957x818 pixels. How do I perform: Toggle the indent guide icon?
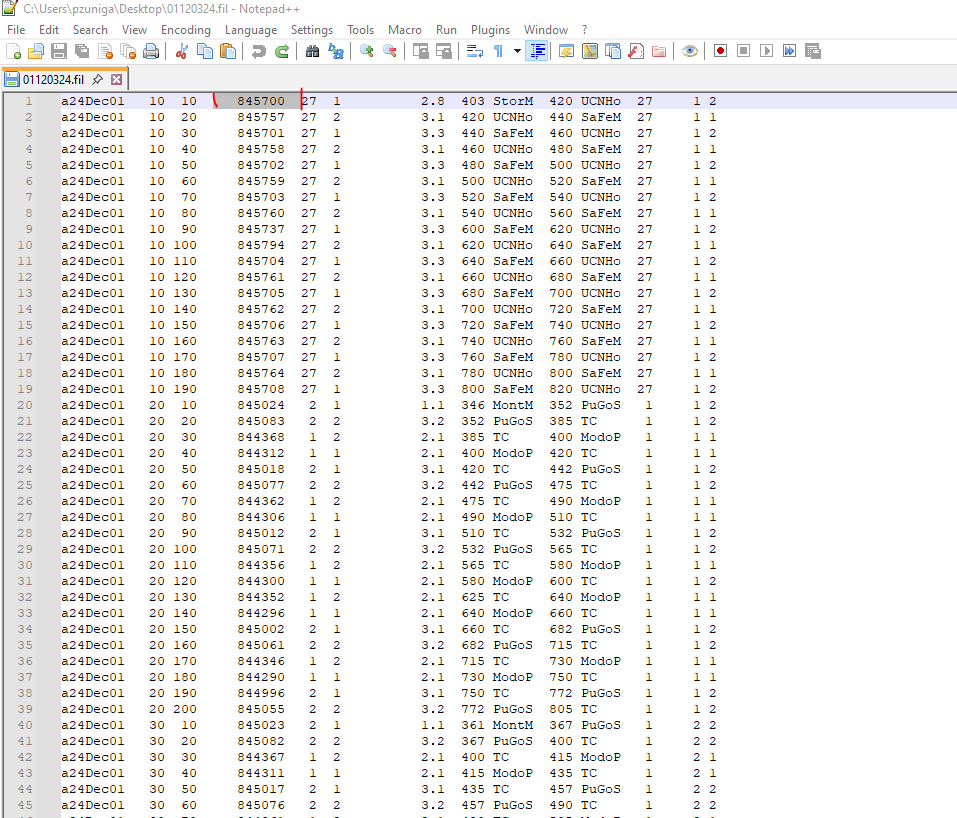point(537,51)
